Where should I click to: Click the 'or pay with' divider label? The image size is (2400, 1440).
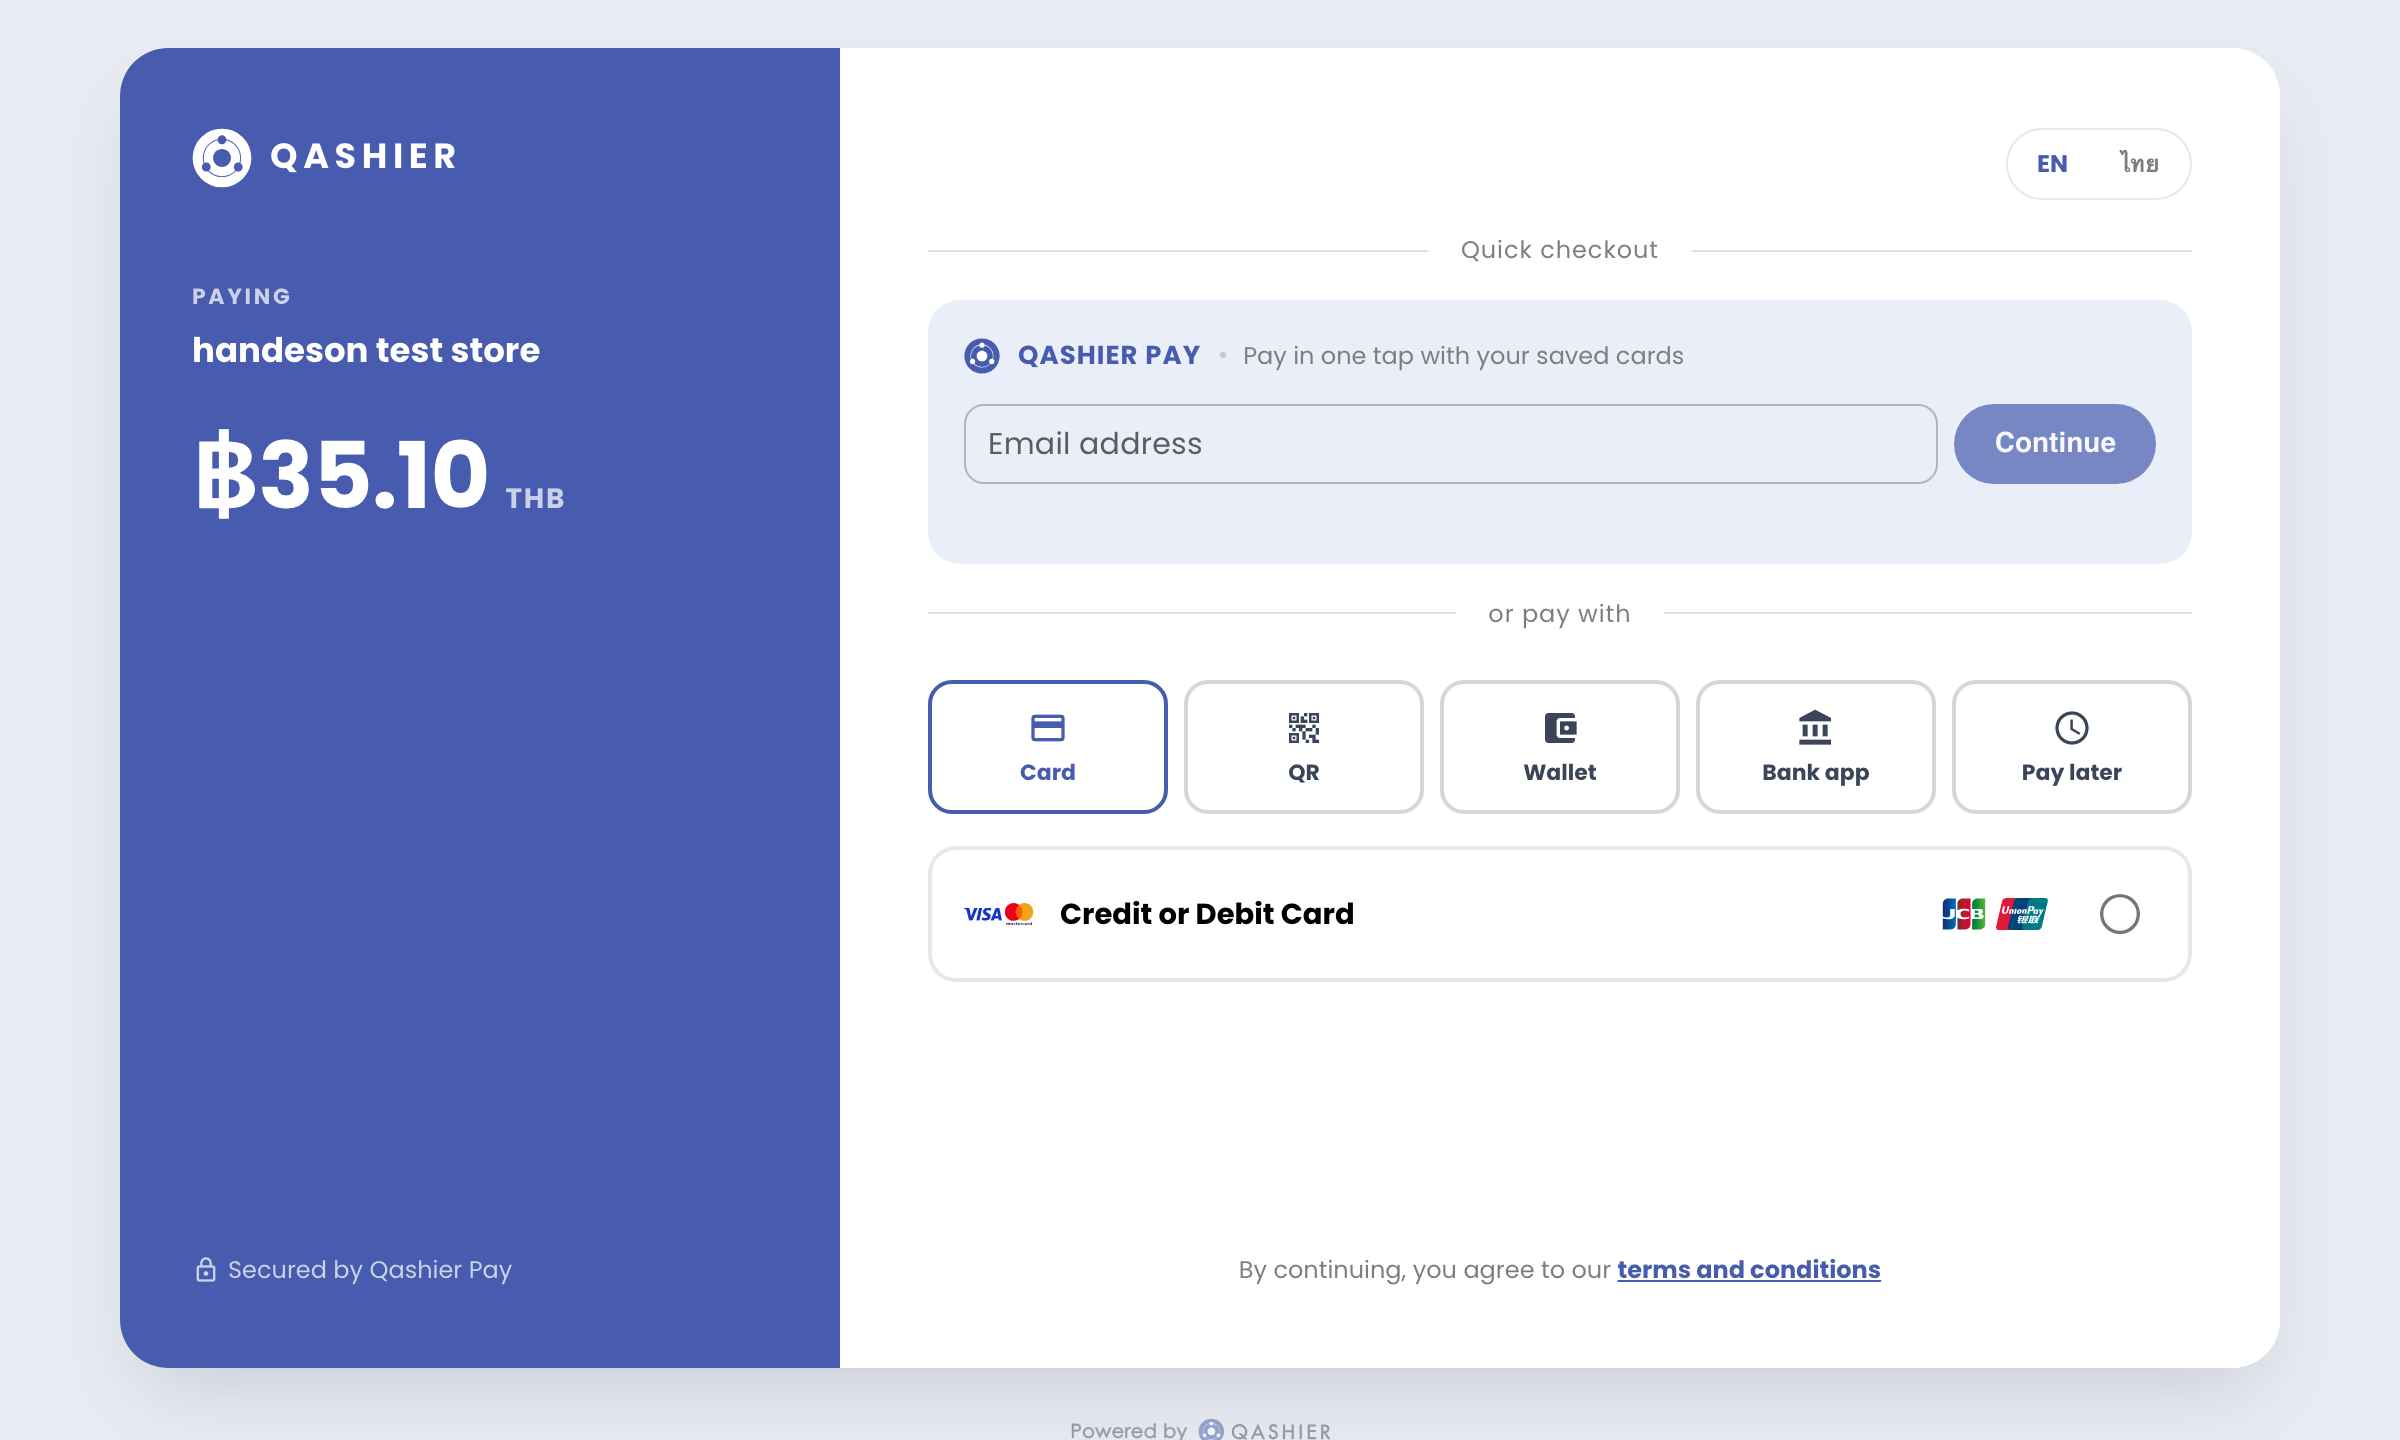[x=1559, y=614]
